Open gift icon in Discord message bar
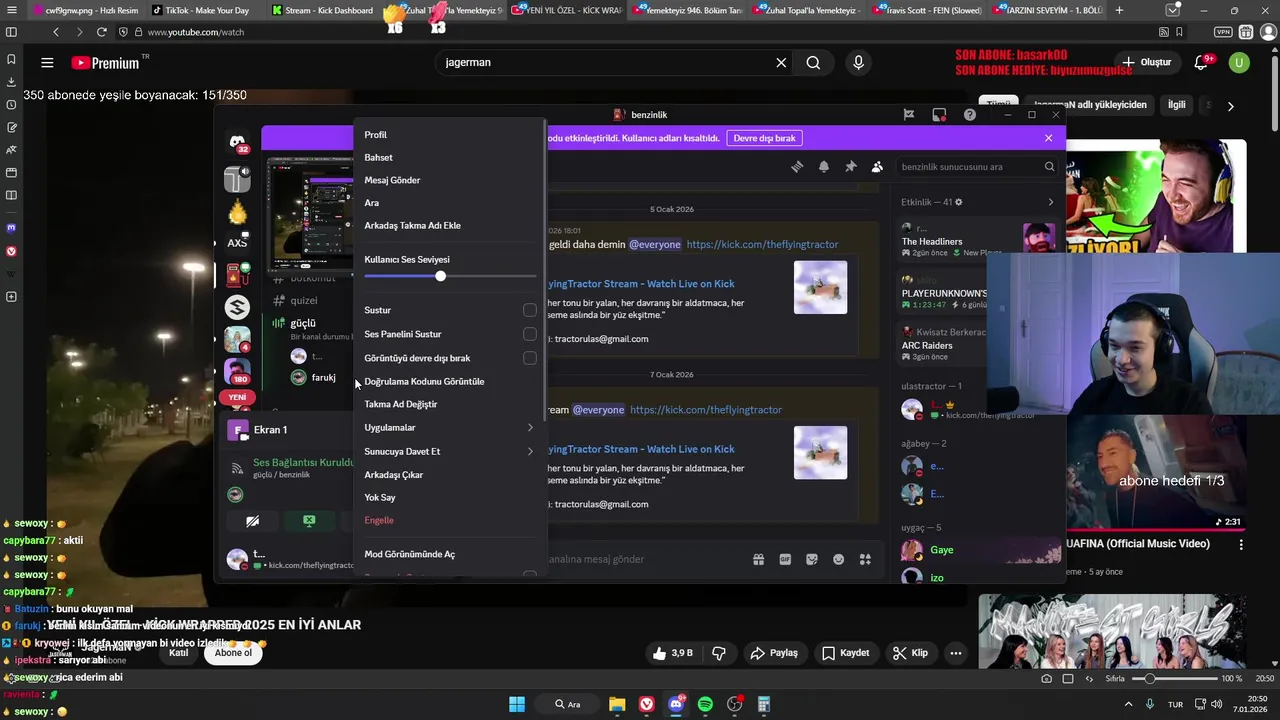1280x720 pixels. coord(759,559)
